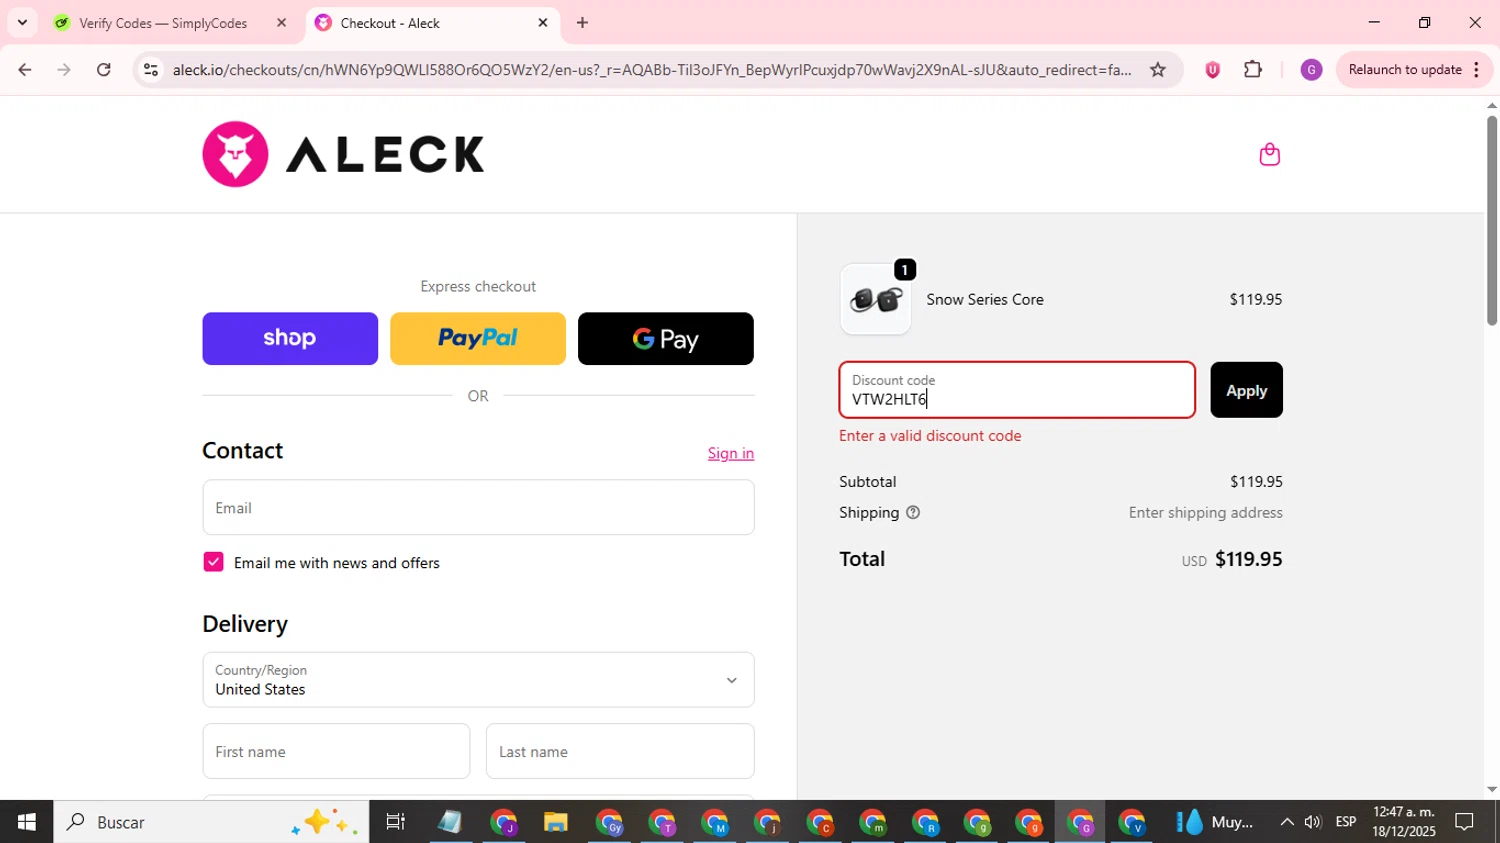This screenshot has height=843, width=1500.
Task: Open the Brave shield extension icon
Action: pyautogui.click(x=1212, y=70)
